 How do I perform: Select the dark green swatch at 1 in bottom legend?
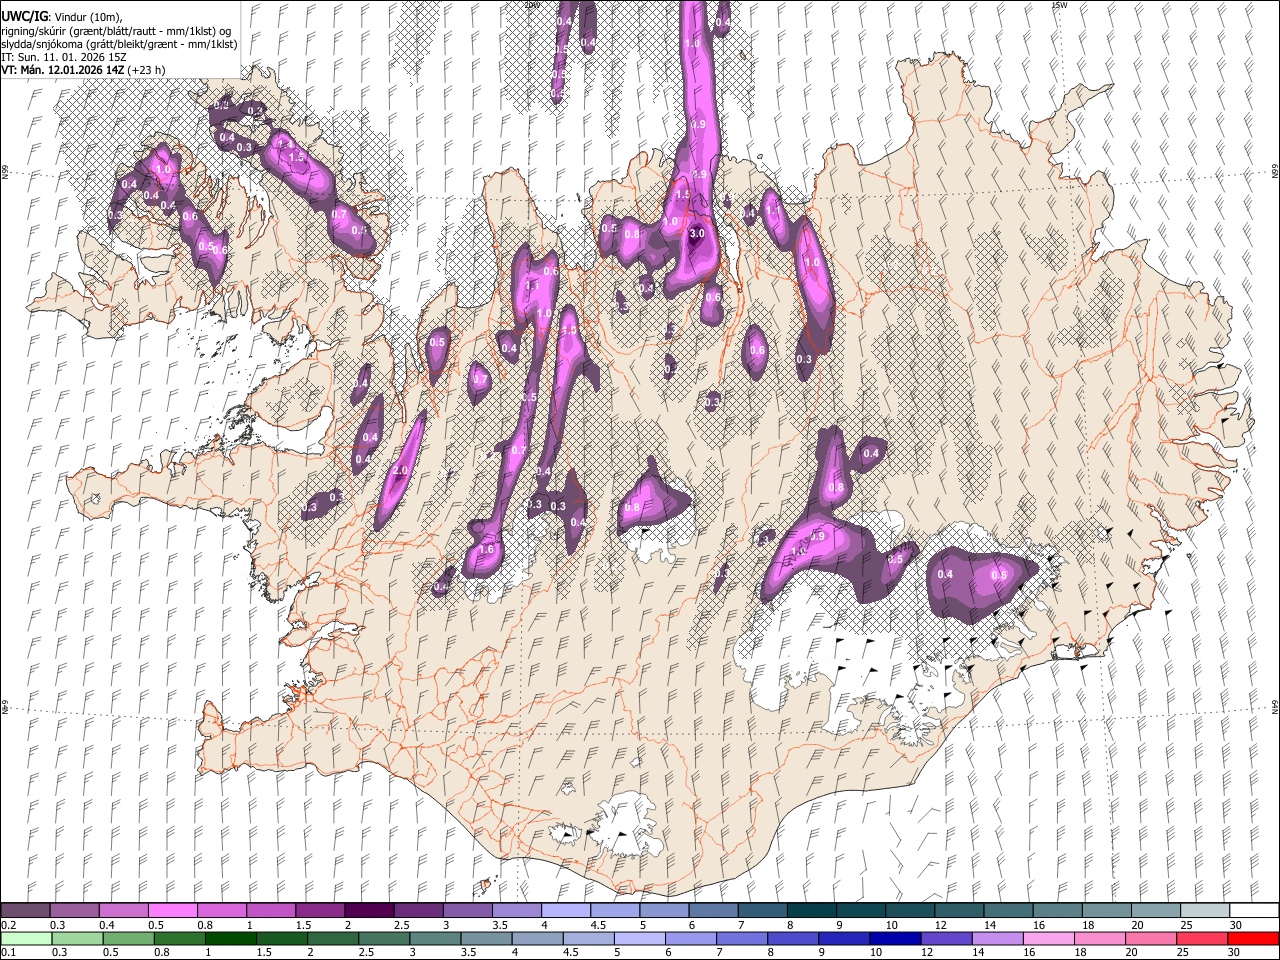[231, 938]
